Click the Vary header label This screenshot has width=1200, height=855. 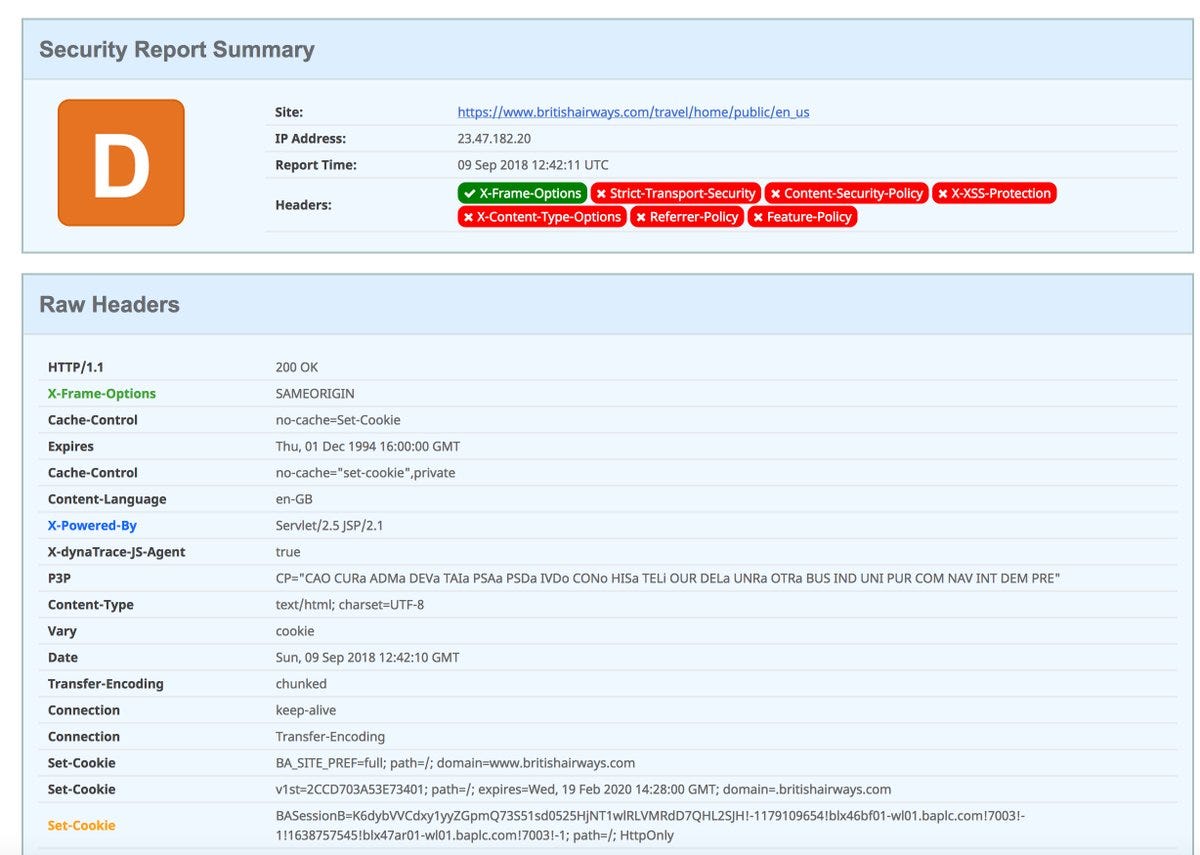pyautogui.click(x=62, y=631)
